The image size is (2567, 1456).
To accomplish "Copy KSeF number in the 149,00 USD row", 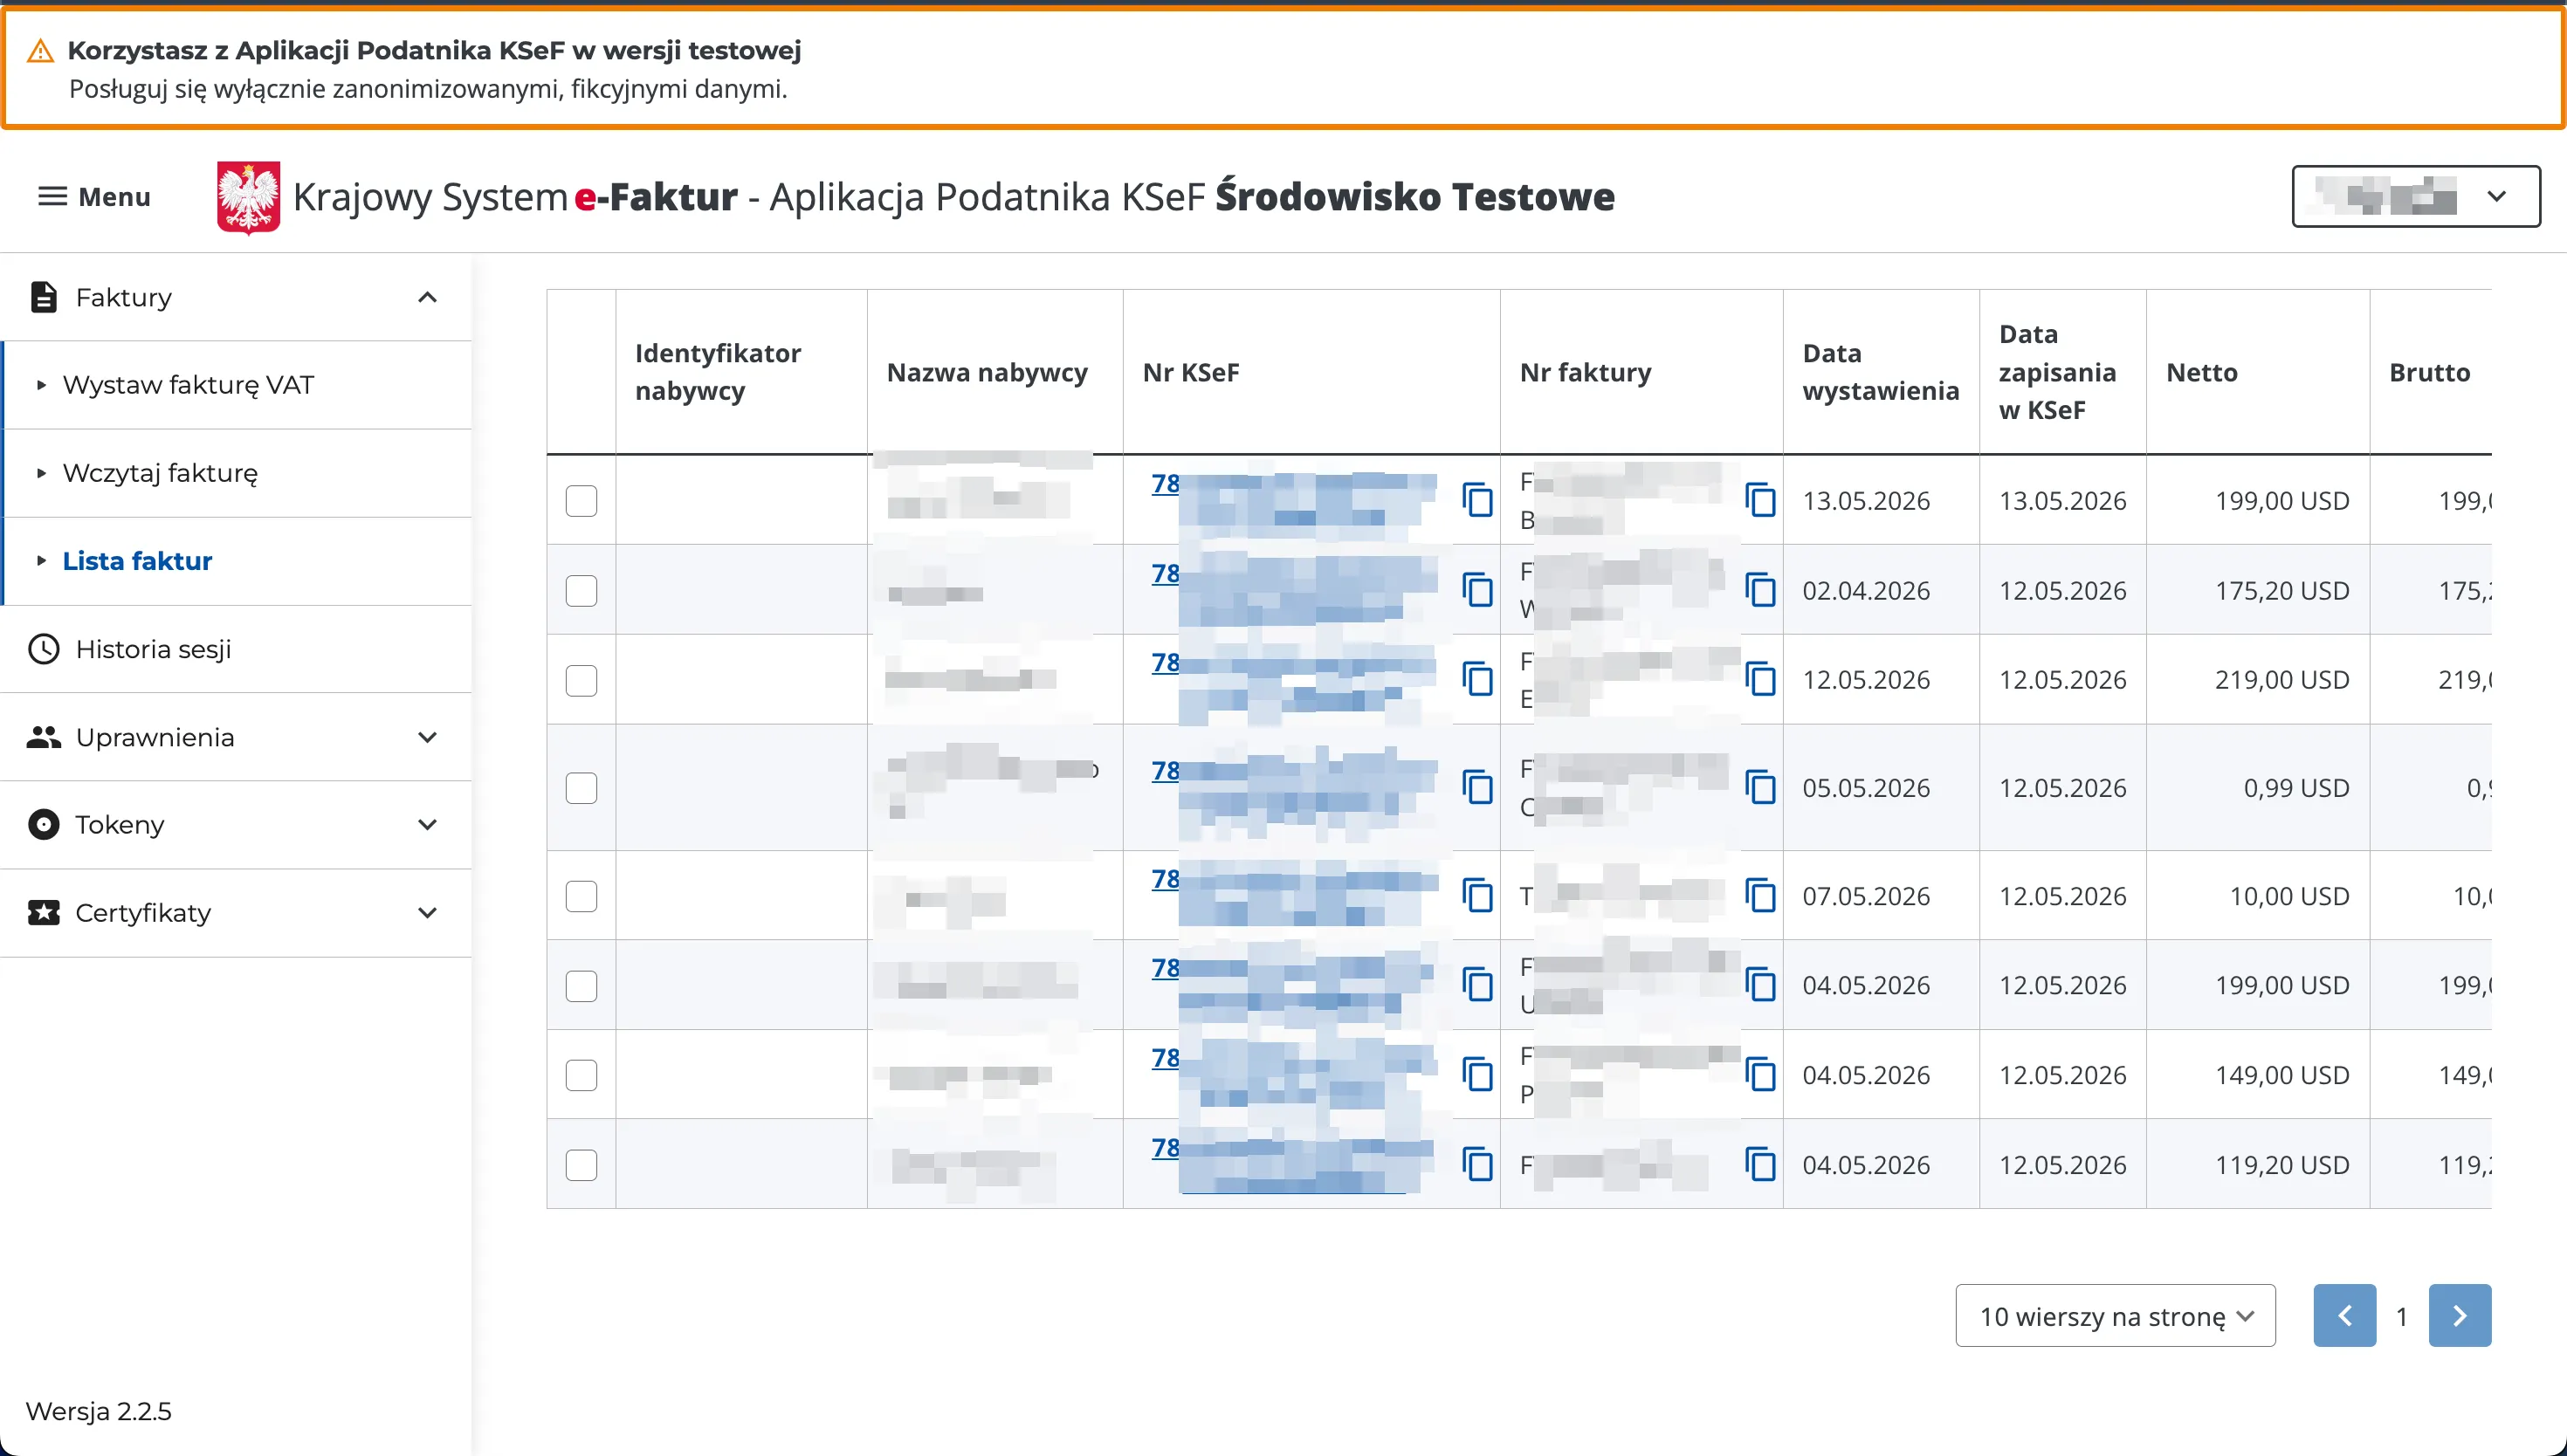I will [1477, 1074].
